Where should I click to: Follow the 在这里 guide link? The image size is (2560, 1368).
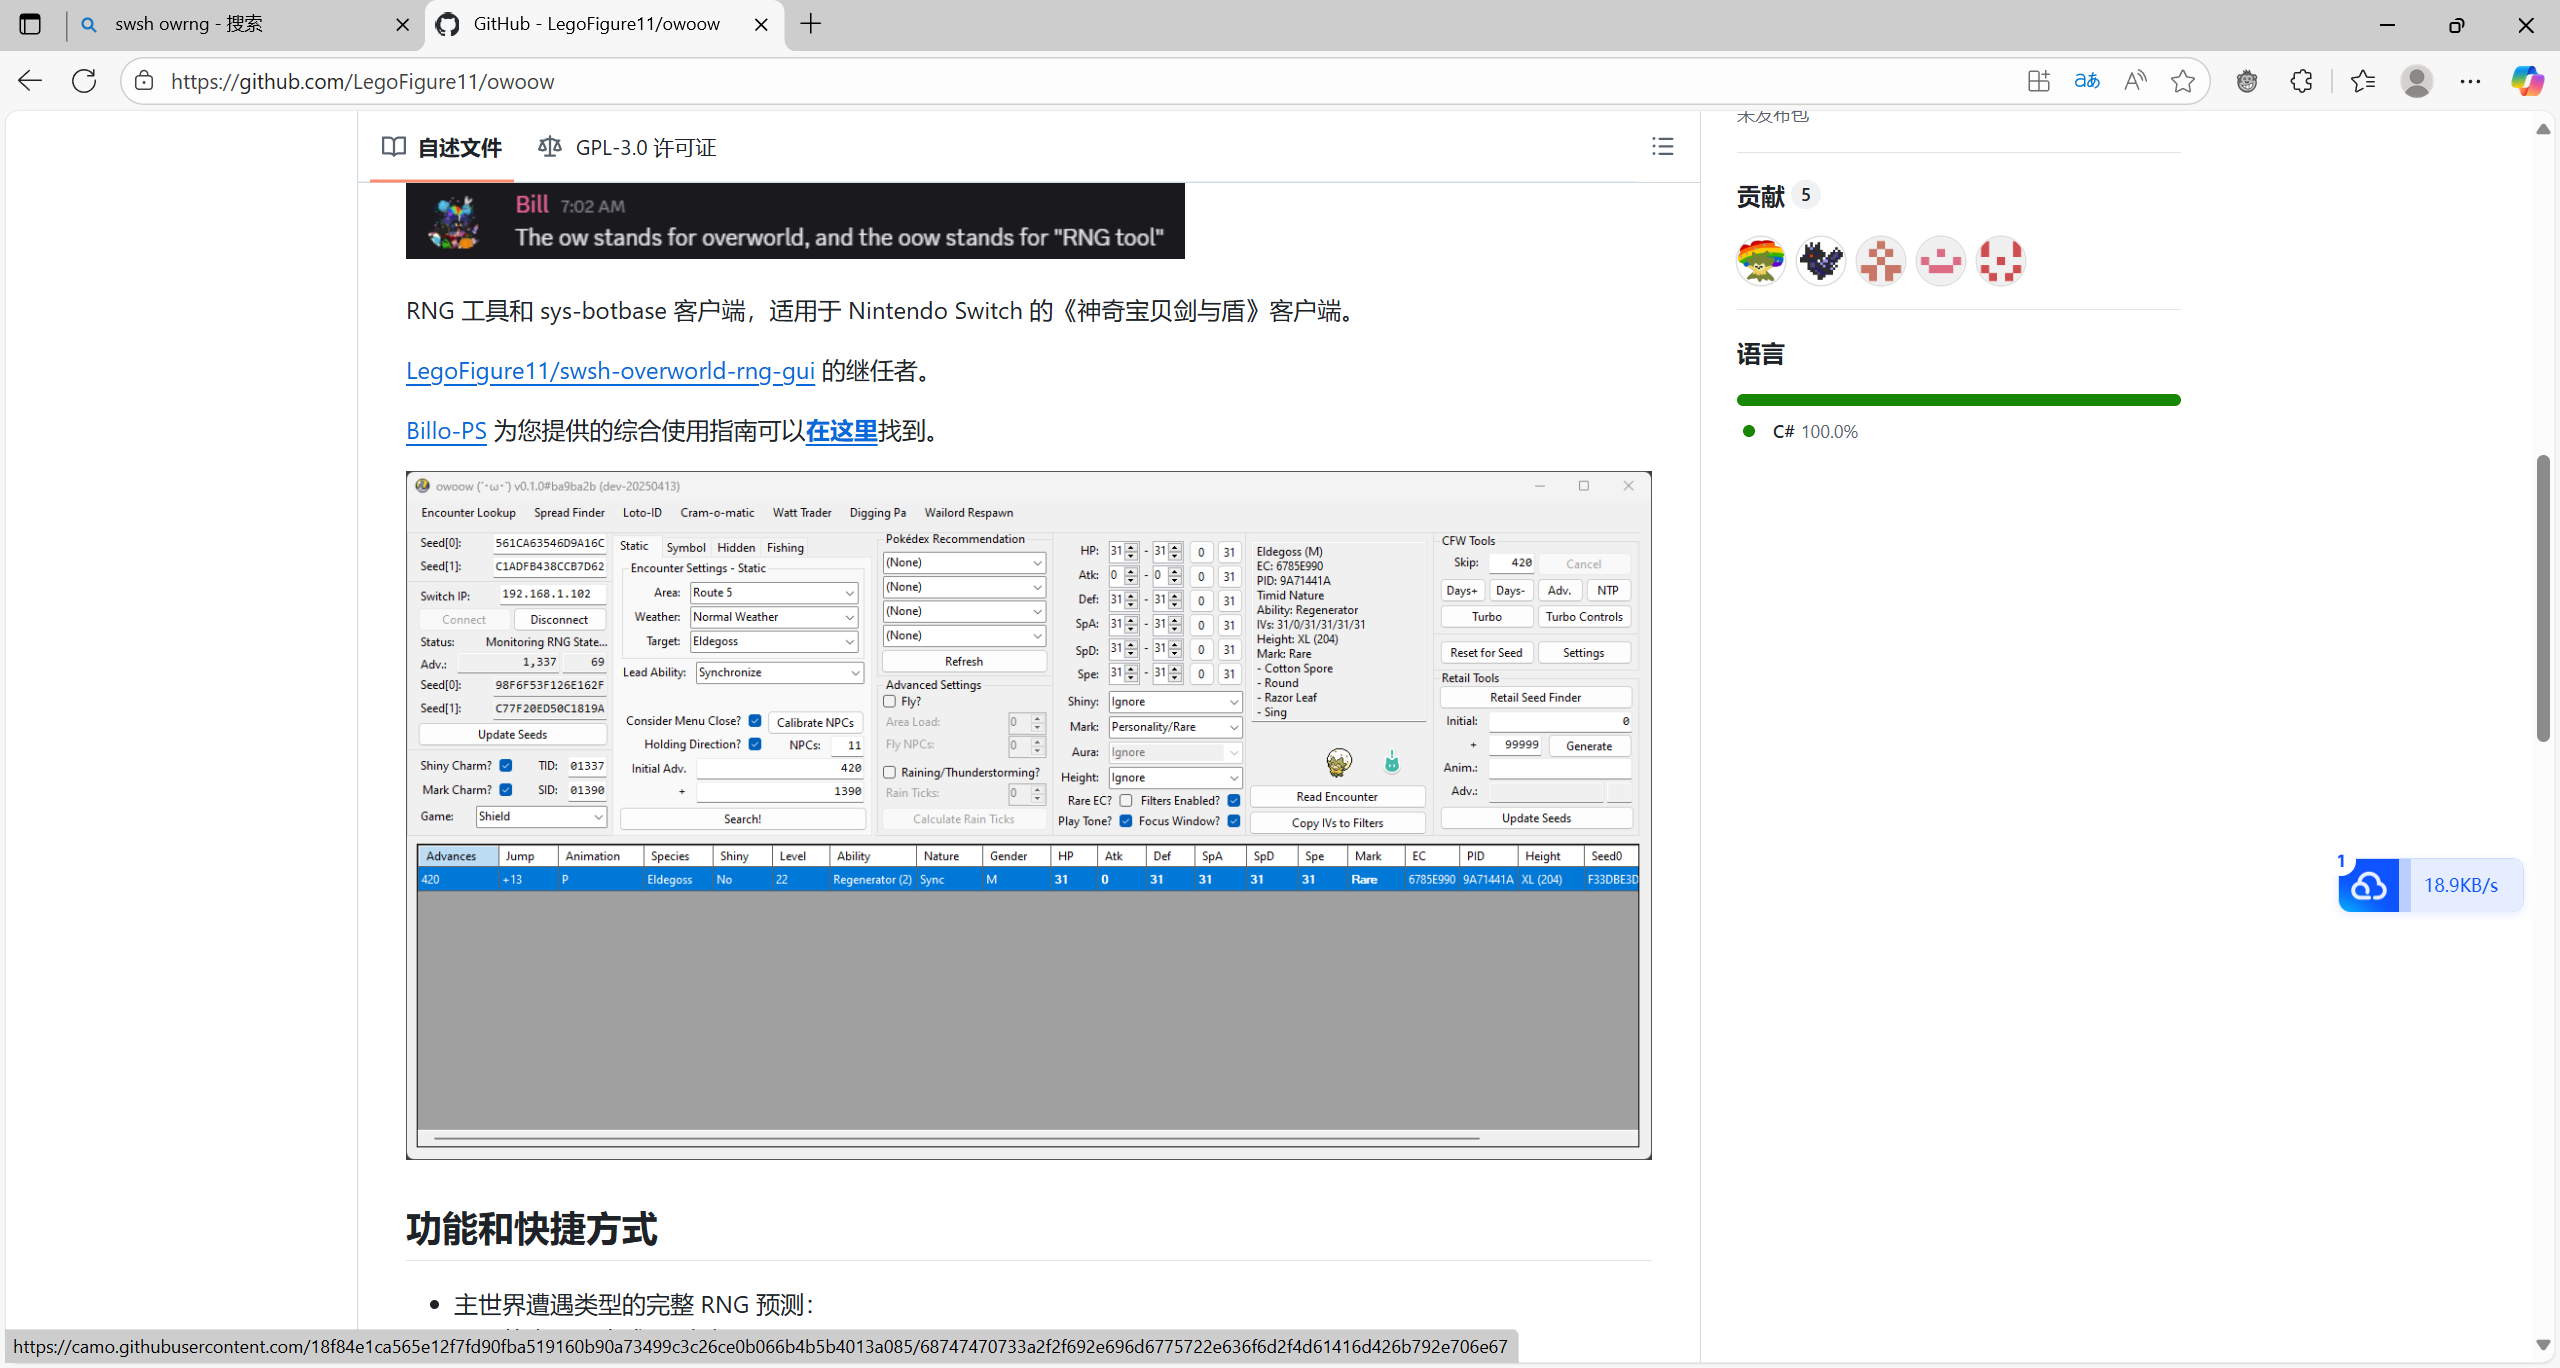[841, 431]
